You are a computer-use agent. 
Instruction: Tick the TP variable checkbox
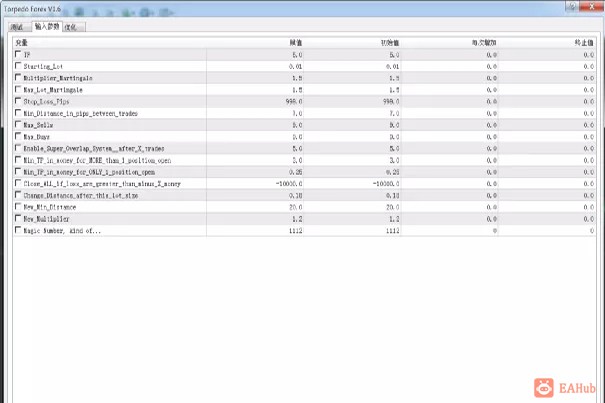pyautogui.click(x=18, y=54)
